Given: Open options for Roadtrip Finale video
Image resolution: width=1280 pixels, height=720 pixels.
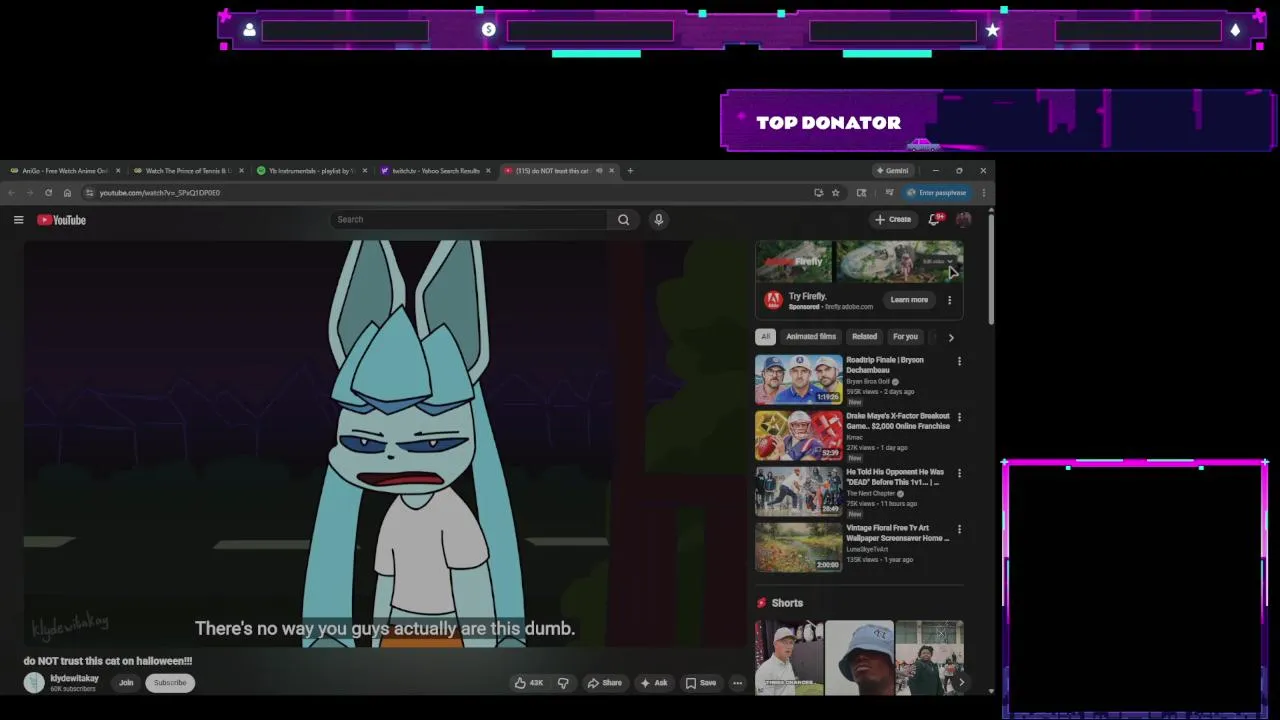Looking at the screenshot, I should [x=959, y=362].
